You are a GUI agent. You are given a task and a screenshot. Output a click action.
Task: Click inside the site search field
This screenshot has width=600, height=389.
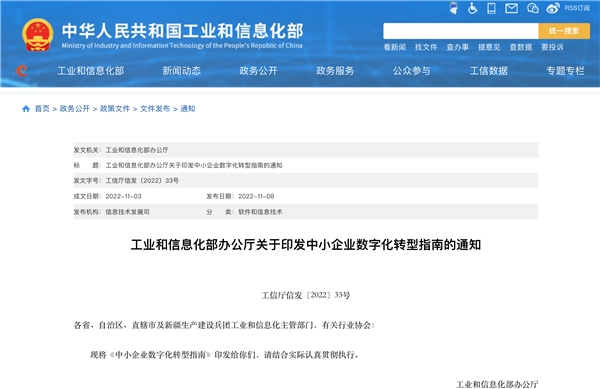click(461, 31)
